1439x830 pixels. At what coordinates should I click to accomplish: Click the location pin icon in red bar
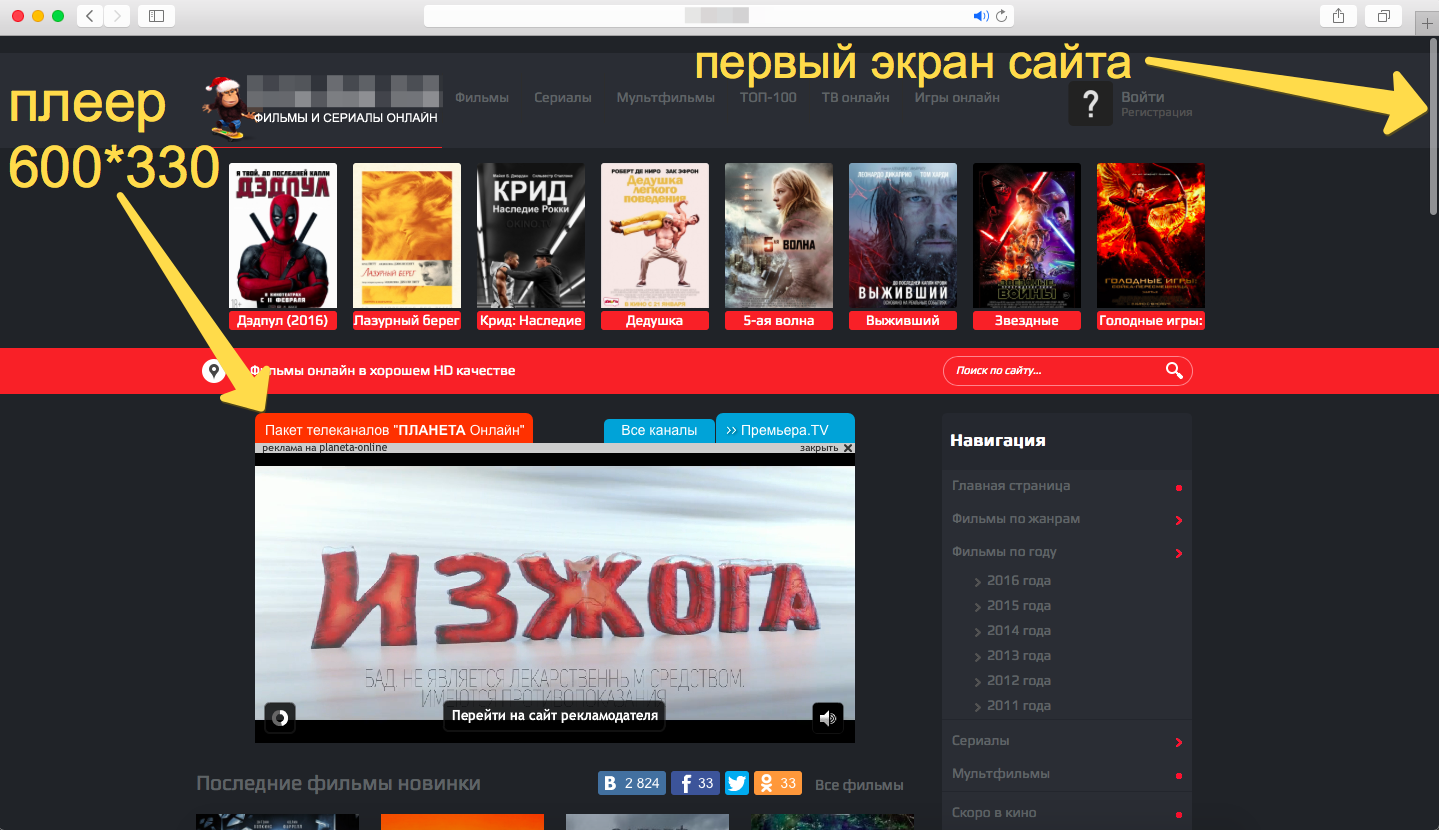(x=214, y=371)
